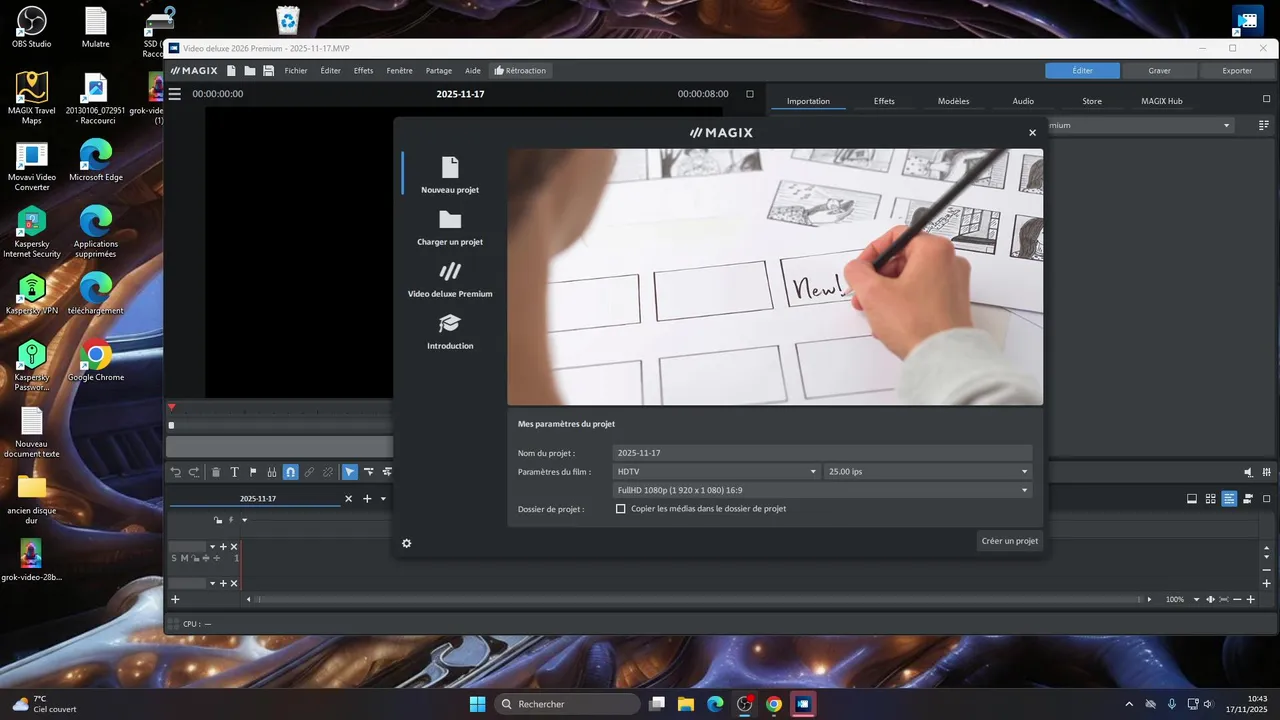Select Video deluxe Premium sidebar entry
The image size is (1280, 720).
[x=450, y=280]
